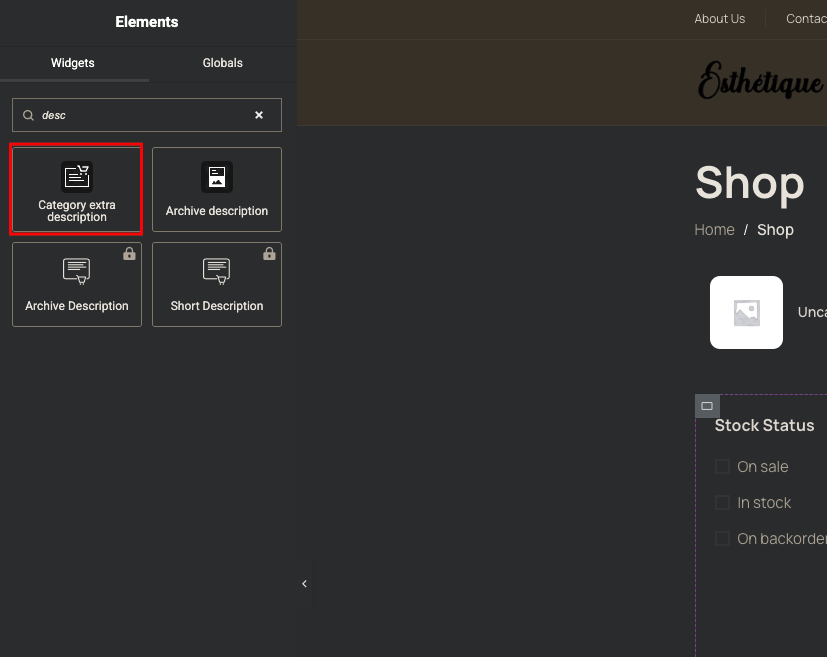827x657 pixels.
Task: Switch to the Widgets tab
Action: (73, 63)
